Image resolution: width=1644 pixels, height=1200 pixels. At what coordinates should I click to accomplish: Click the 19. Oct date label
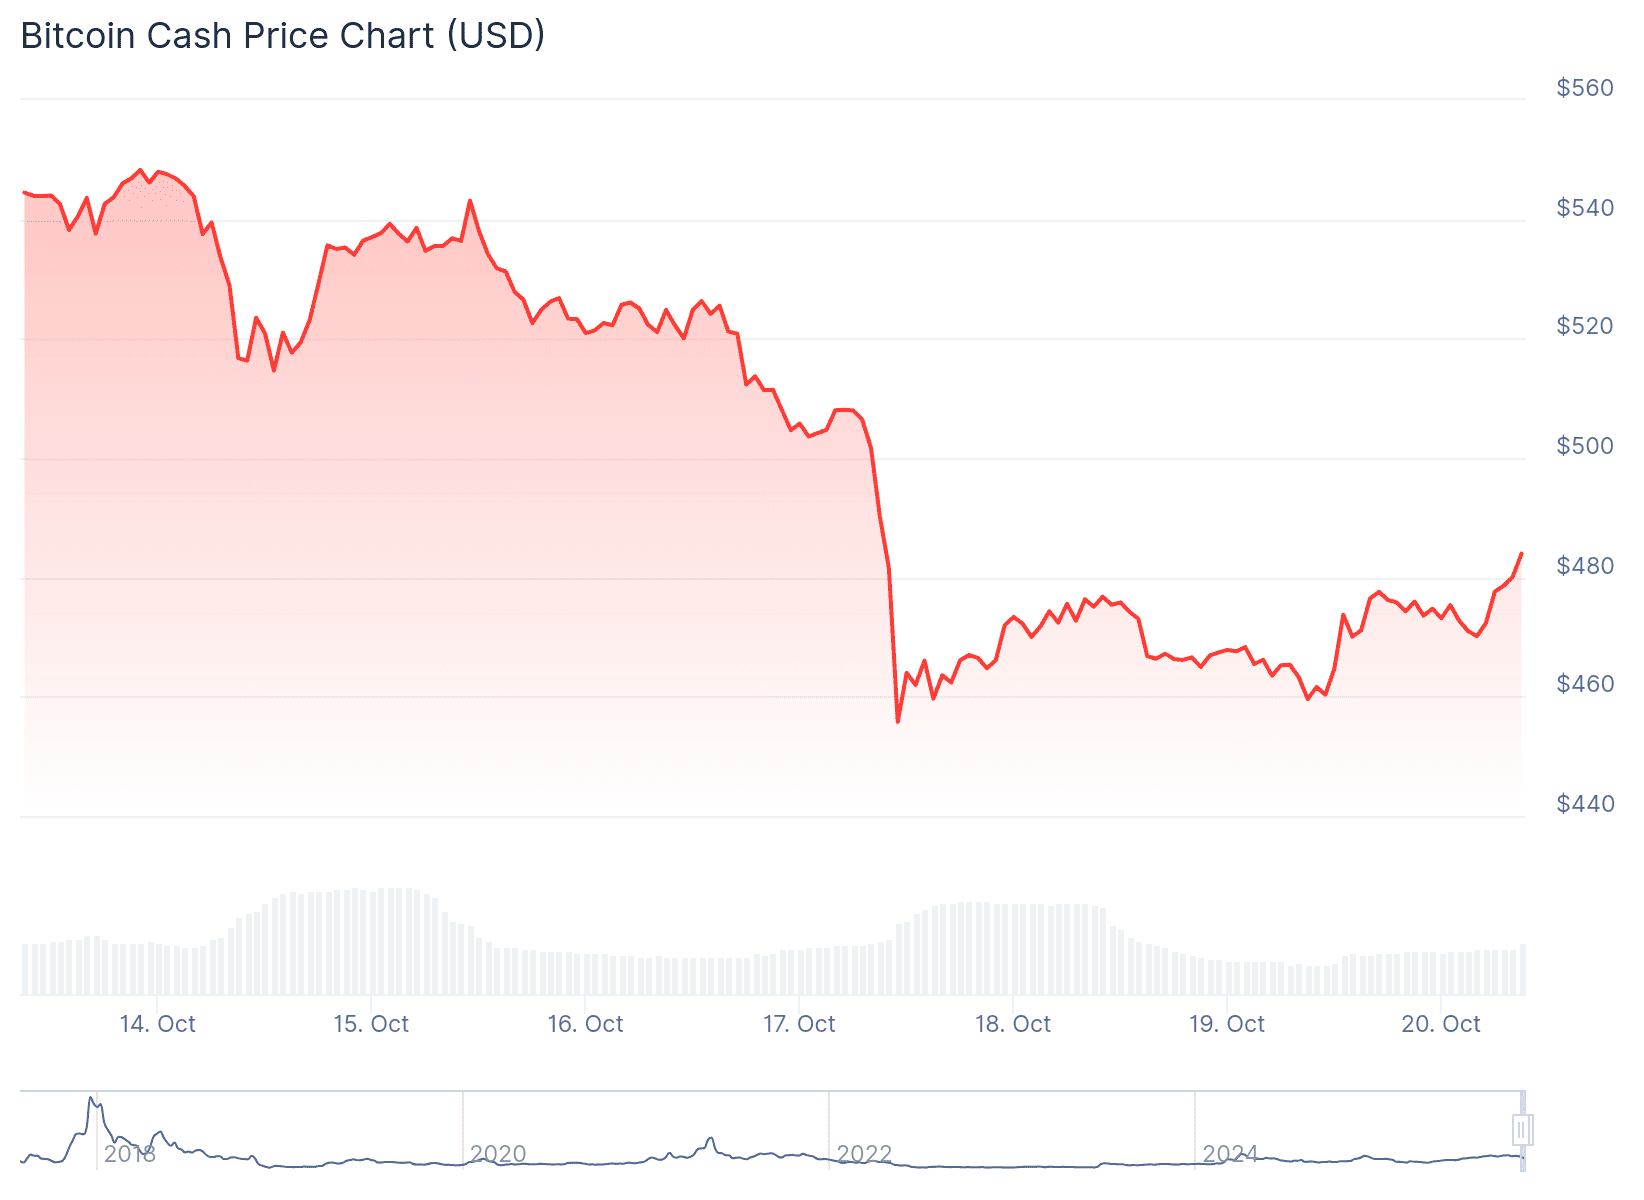1227,1024
